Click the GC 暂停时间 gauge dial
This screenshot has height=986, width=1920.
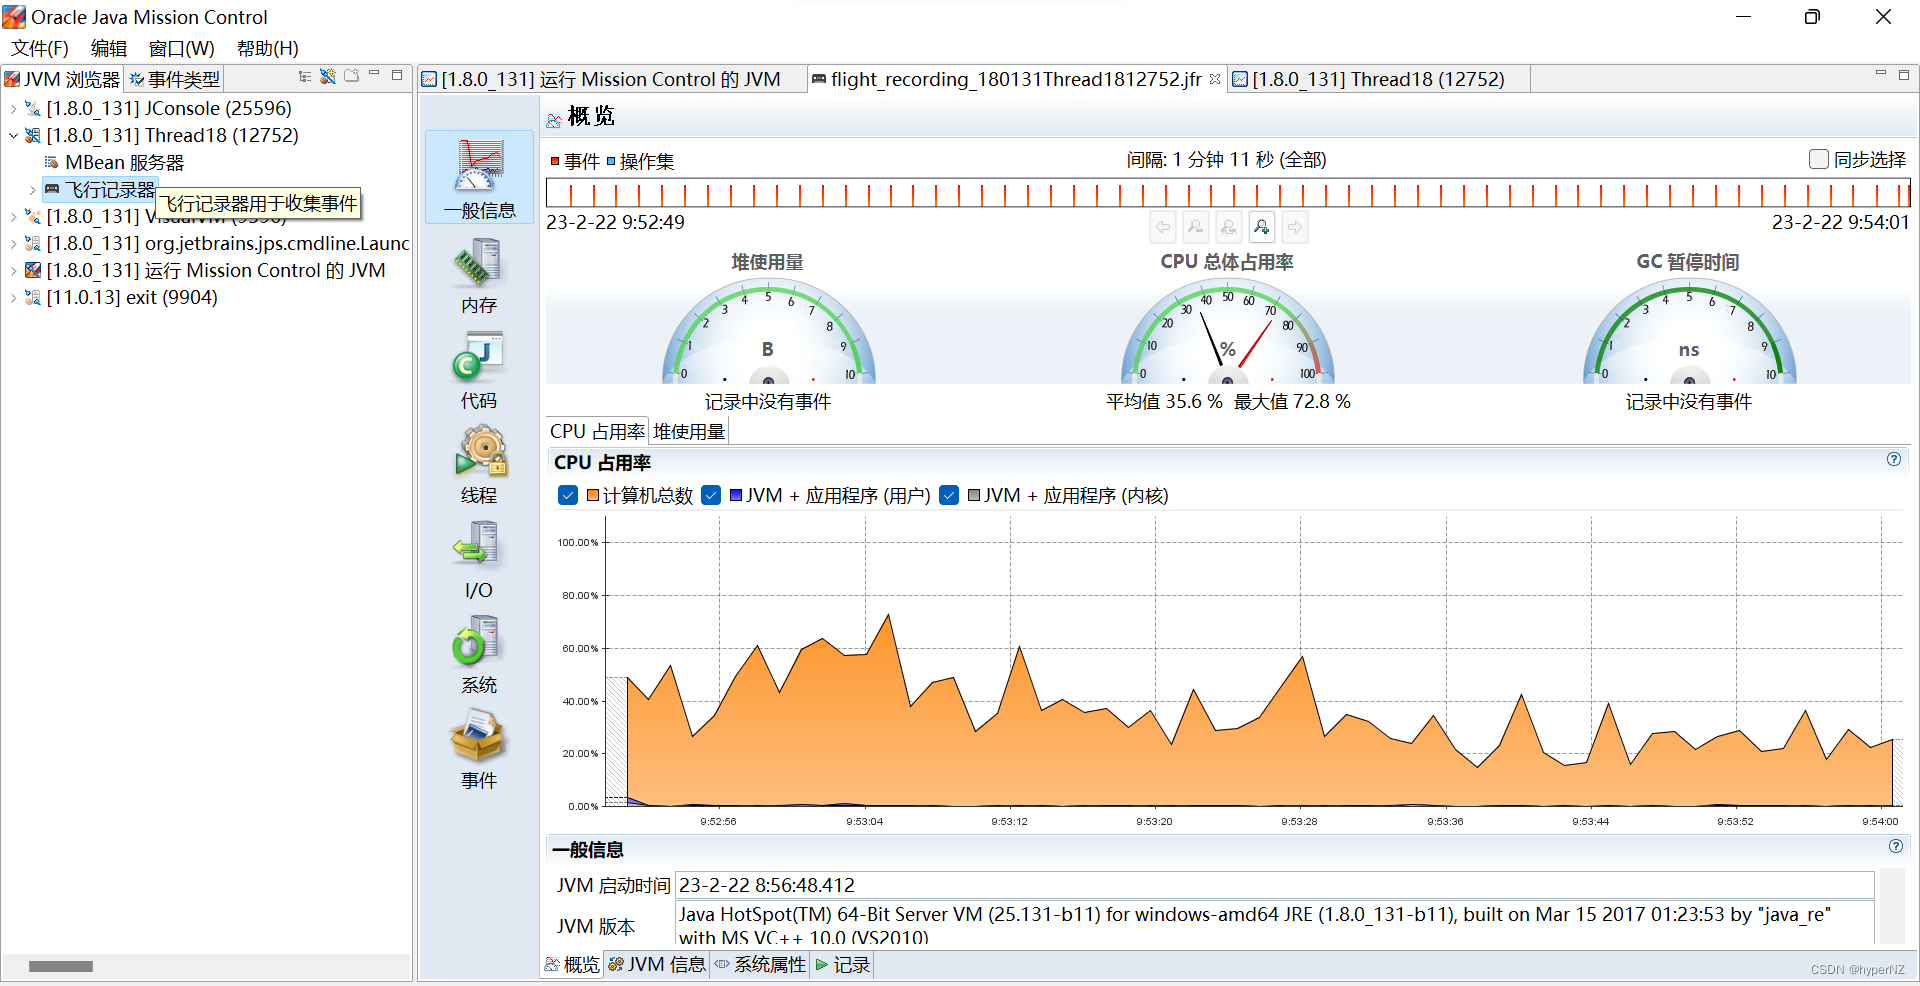pyautogui.click(x=1689, y=332)
